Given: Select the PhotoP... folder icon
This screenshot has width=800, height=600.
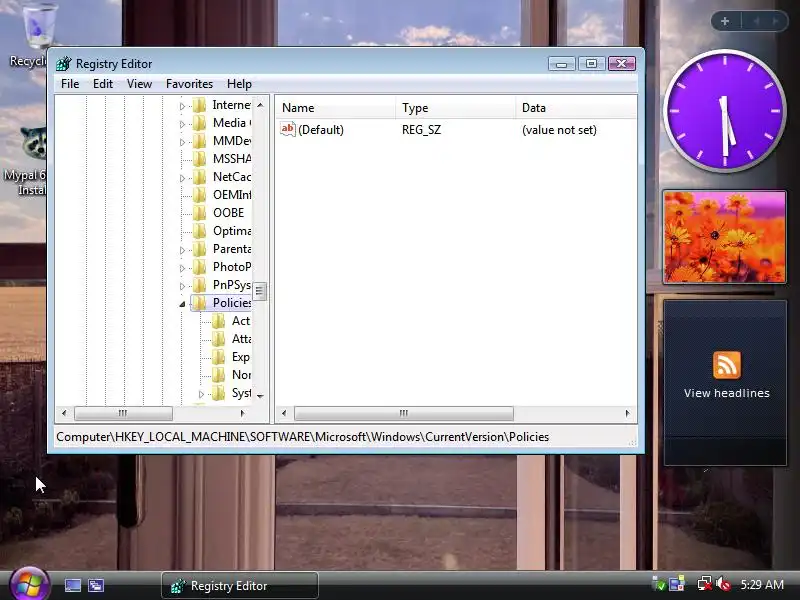Looking at the screenshot, I should (x=199, y=267).
